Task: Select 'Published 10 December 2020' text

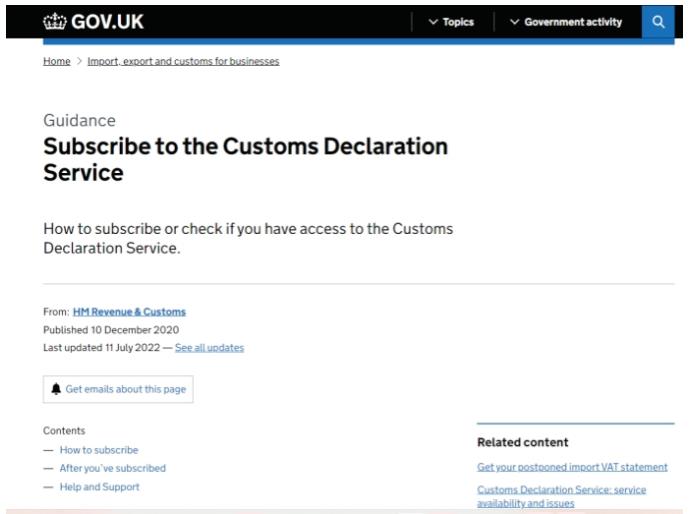Action: [111, 330]
